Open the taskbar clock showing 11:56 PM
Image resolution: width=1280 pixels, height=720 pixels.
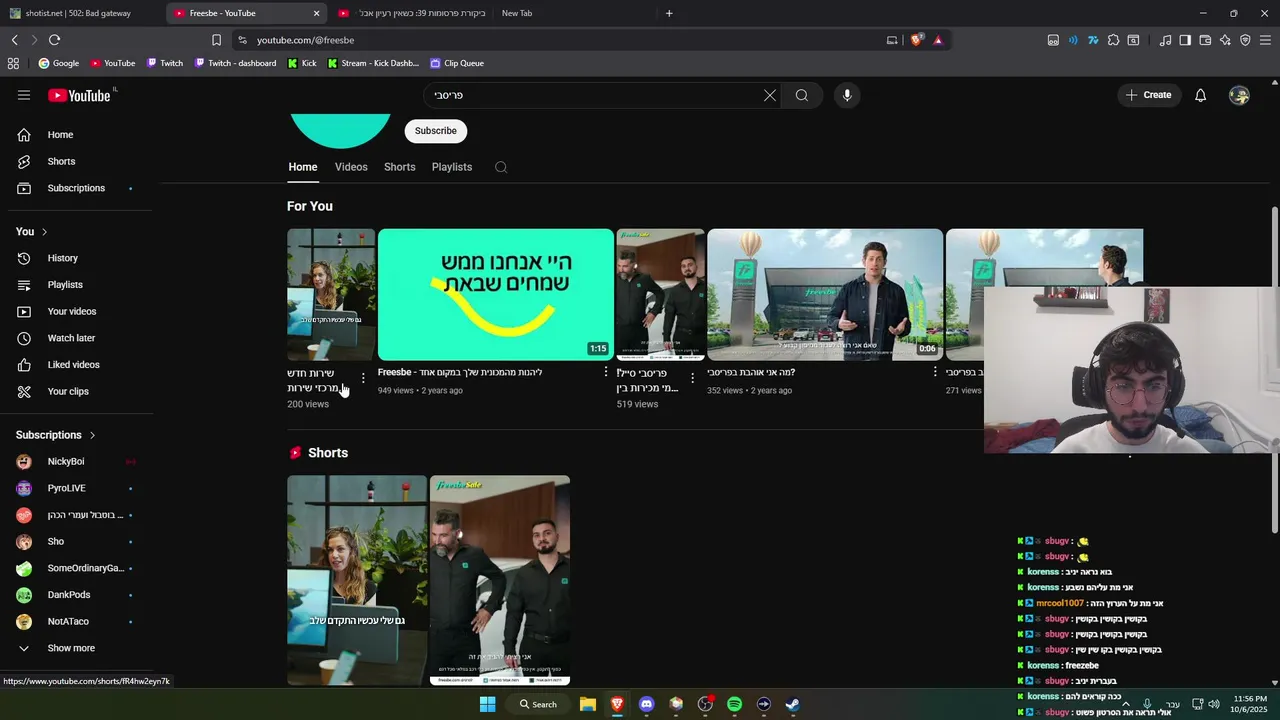tap(1250, 704)
